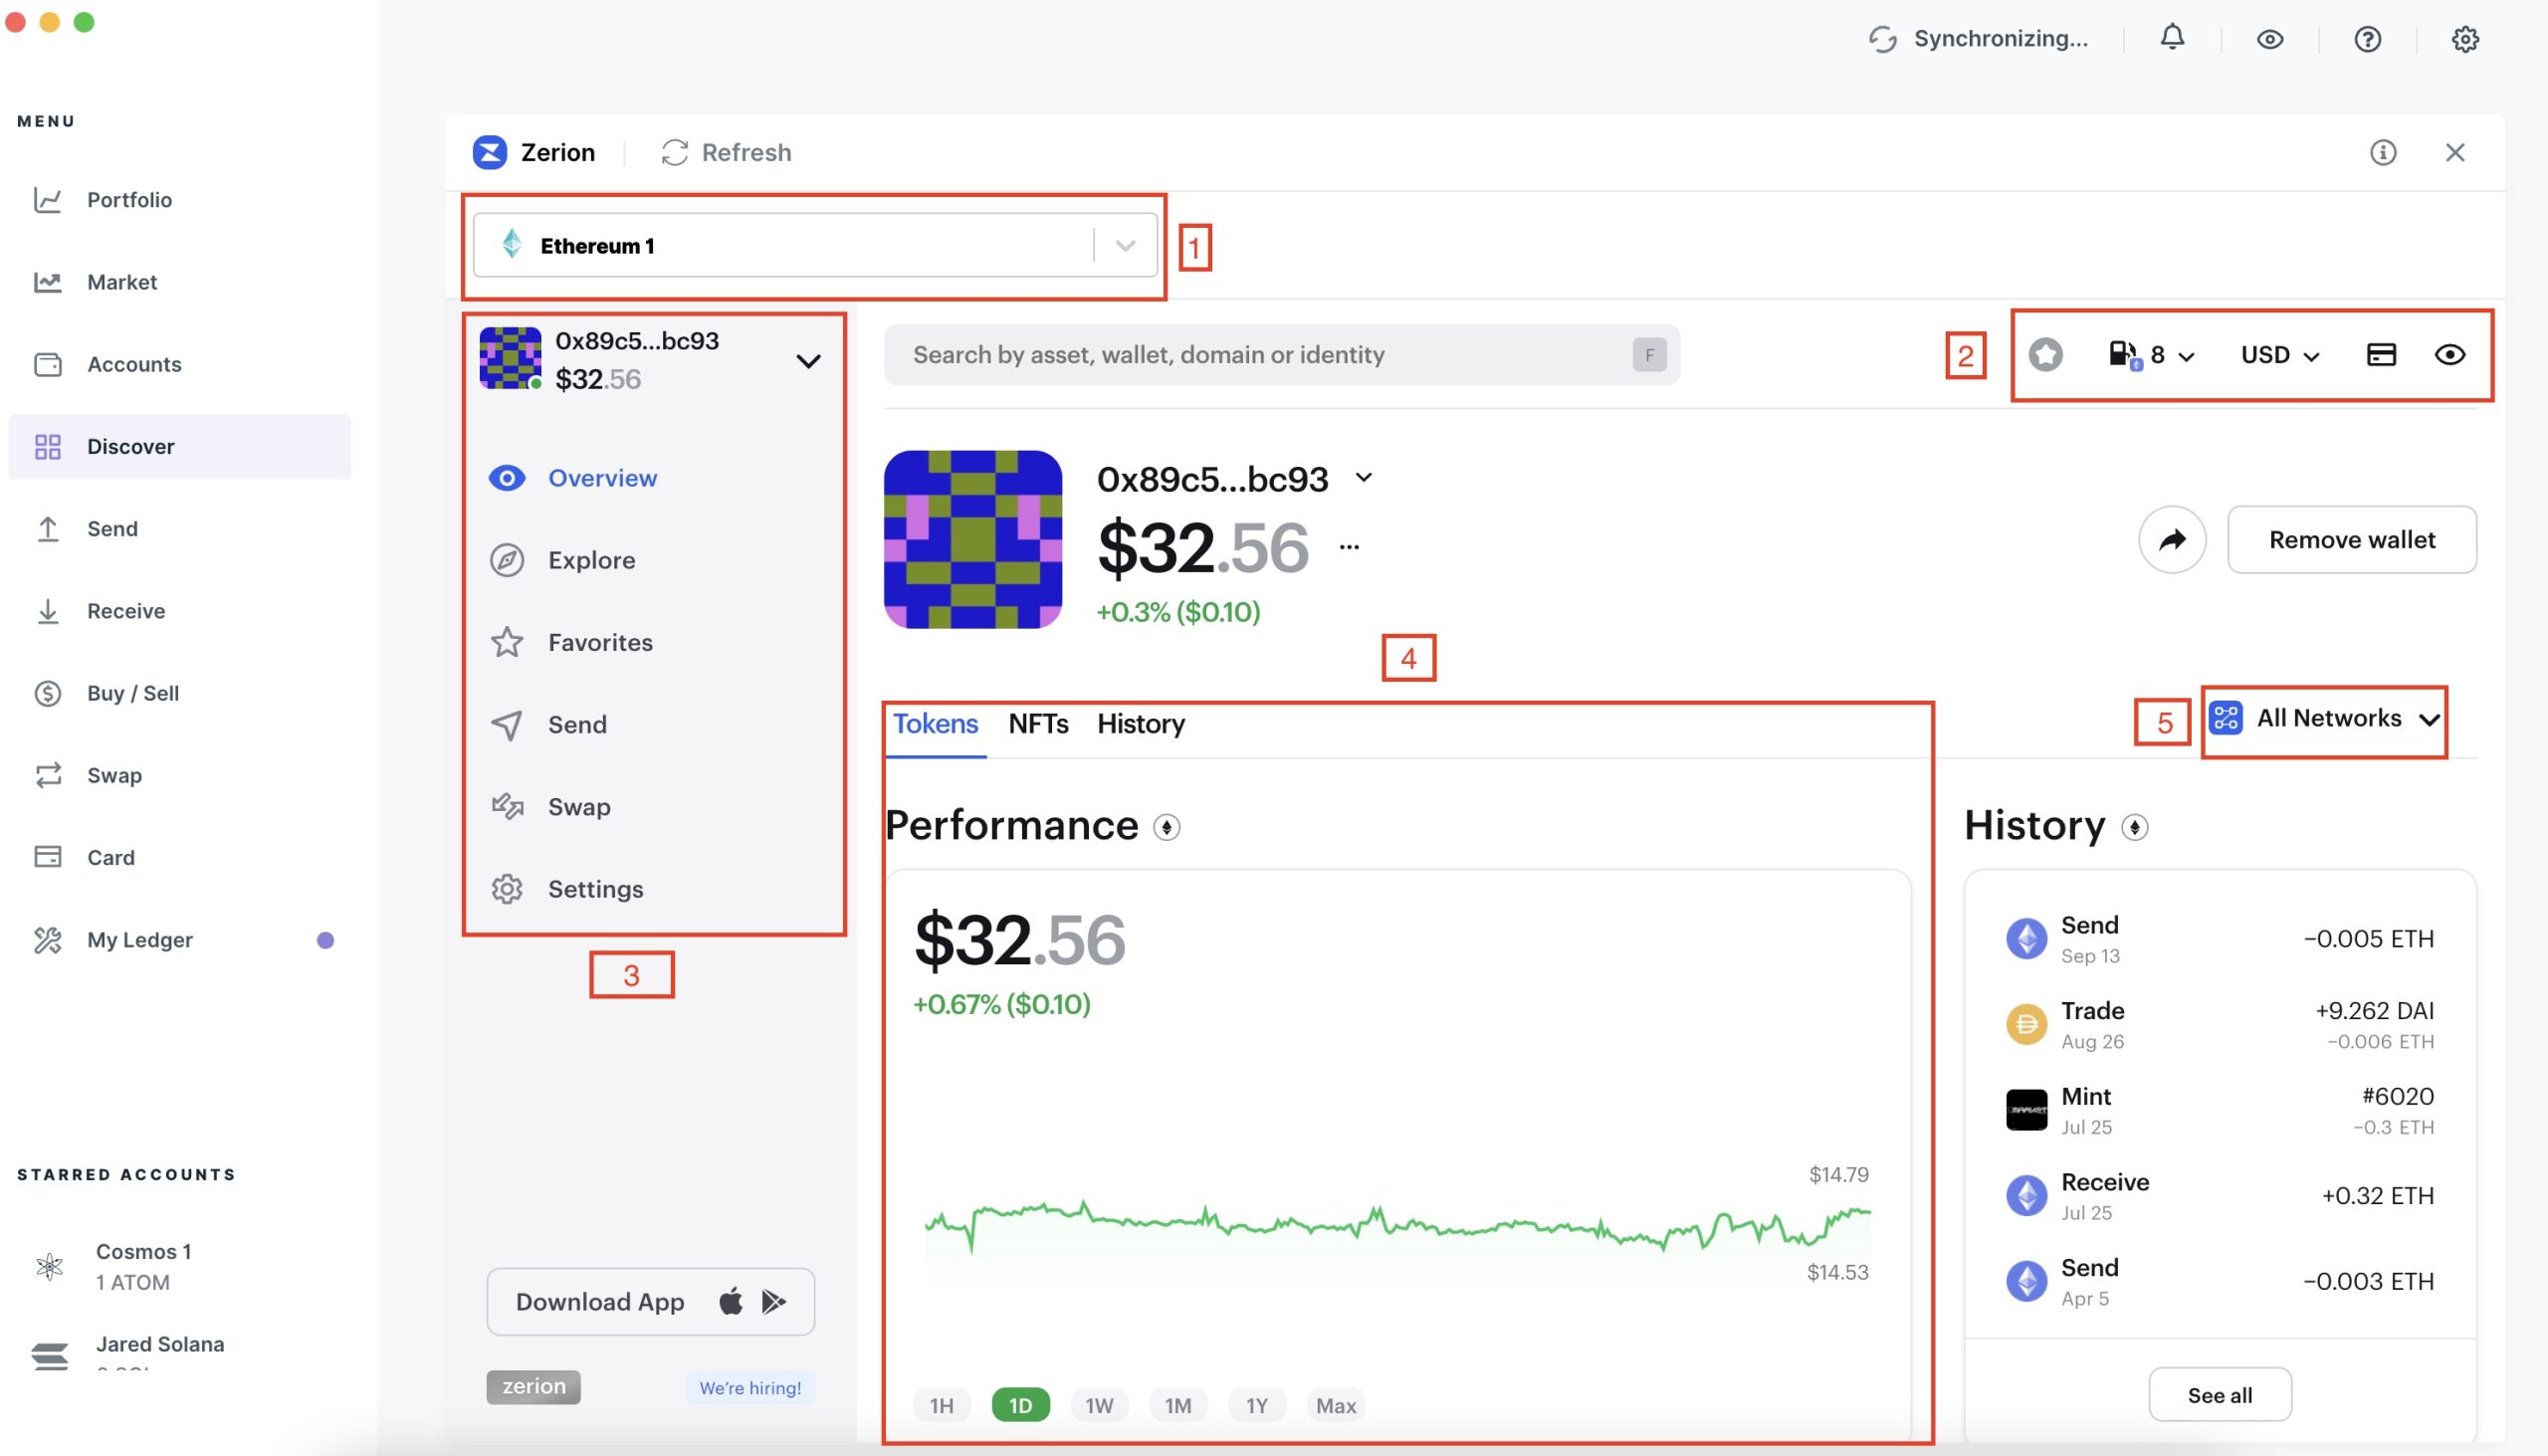Open the gas price pump icon

(x=2123, y=354)
